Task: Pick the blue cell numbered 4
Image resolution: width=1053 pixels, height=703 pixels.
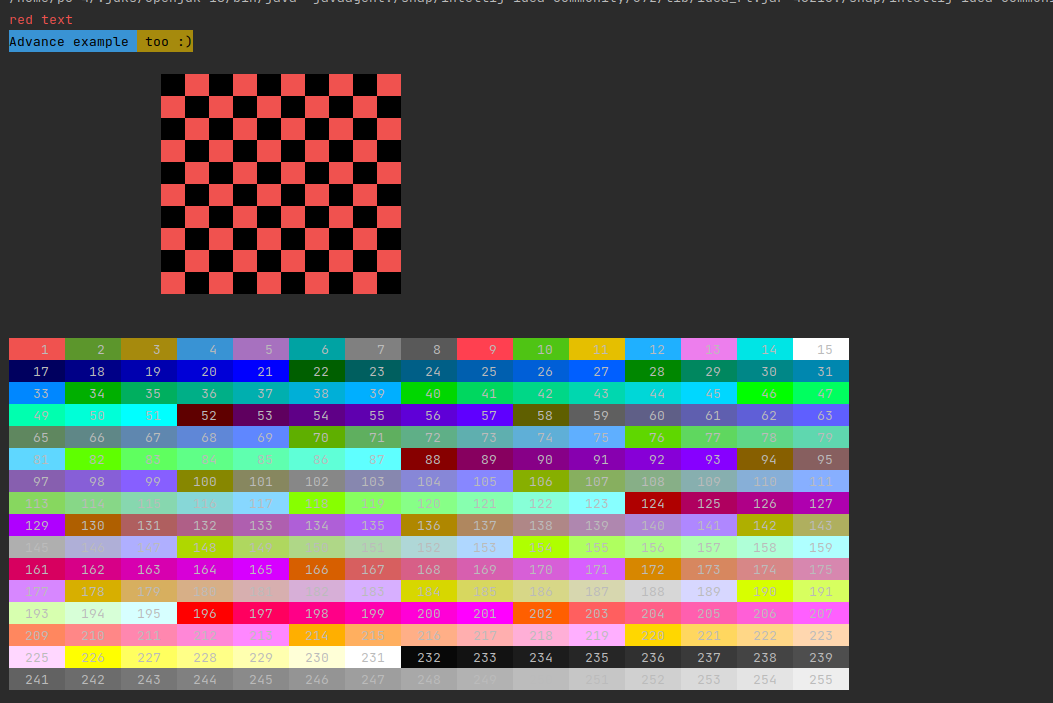Action: pos(205,349)
